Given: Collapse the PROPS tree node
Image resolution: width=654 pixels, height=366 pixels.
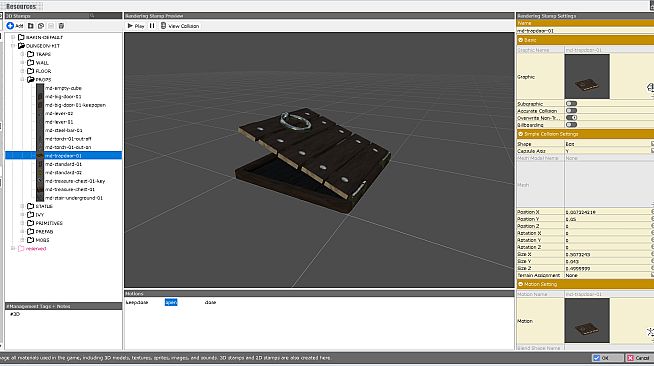Looking at the screenshot, I should tap(23, 79).
